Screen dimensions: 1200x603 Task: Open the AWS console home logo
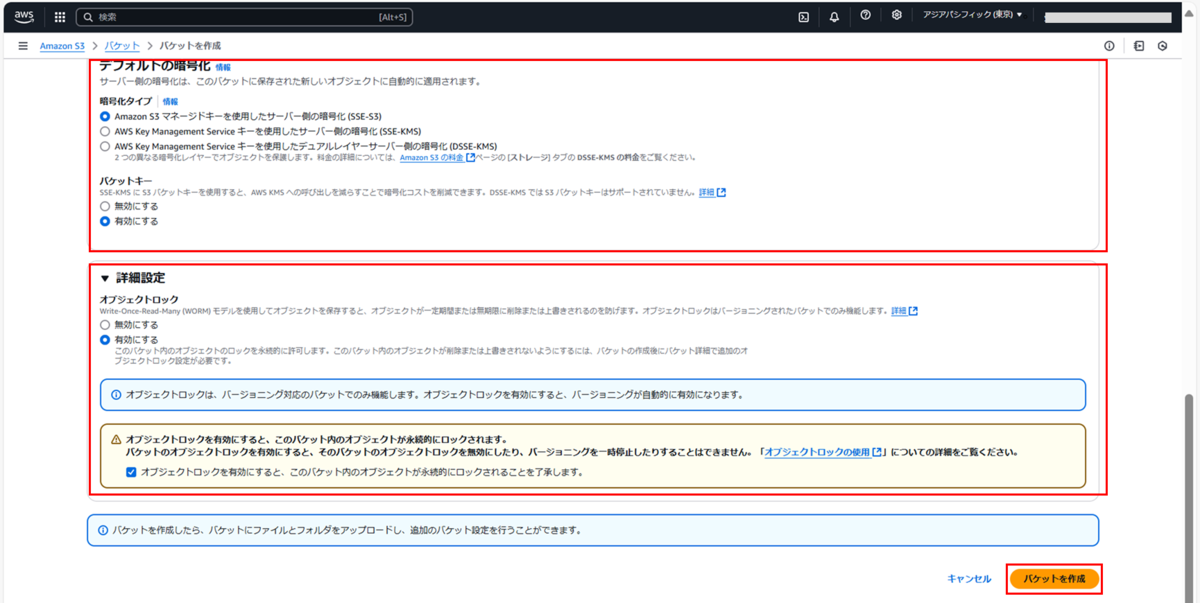[23, 17]
